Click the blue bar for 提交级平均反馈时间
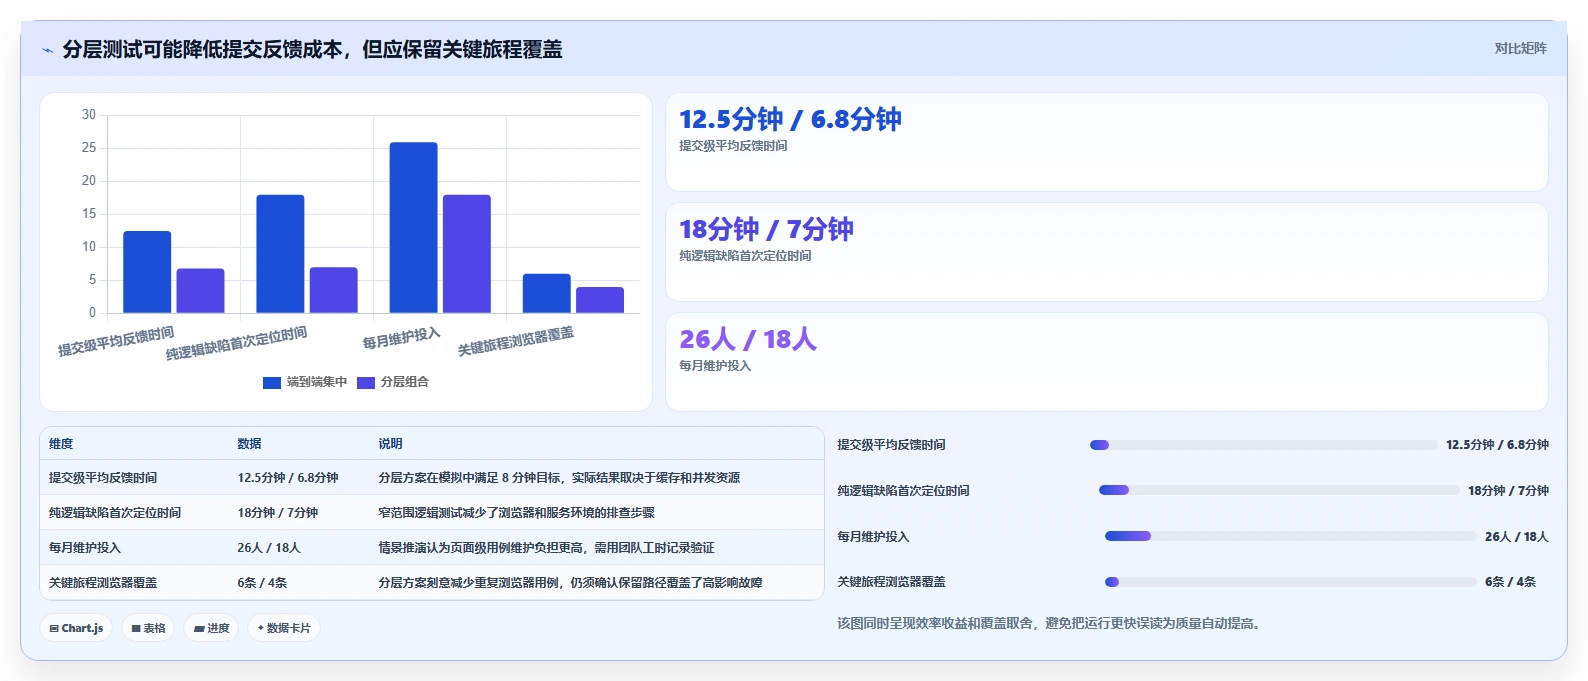 click(x=147, y=272)
